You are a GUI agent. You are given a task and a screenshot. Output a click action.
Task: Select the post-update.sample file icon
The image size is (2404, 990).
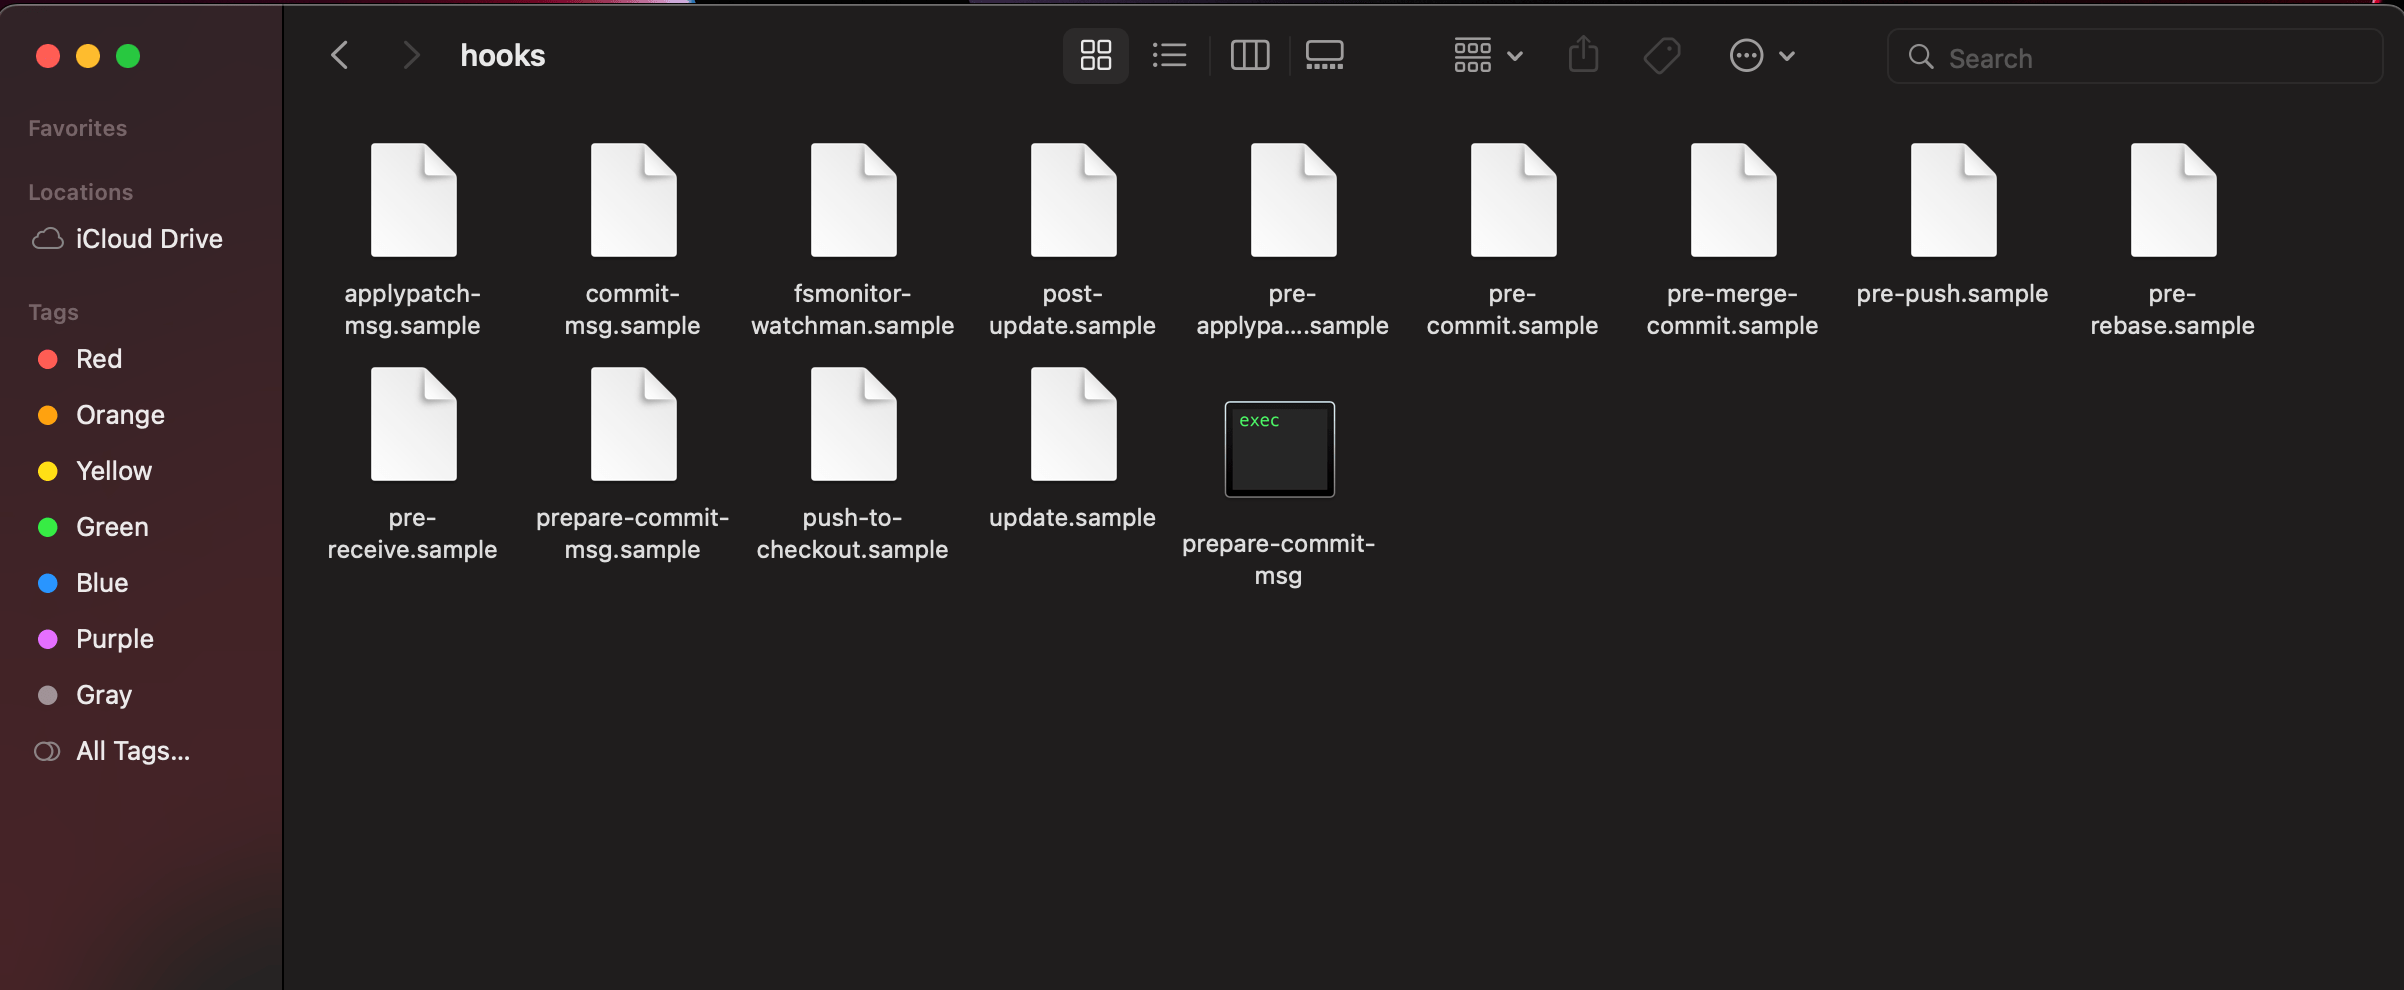click(1073, 200)
